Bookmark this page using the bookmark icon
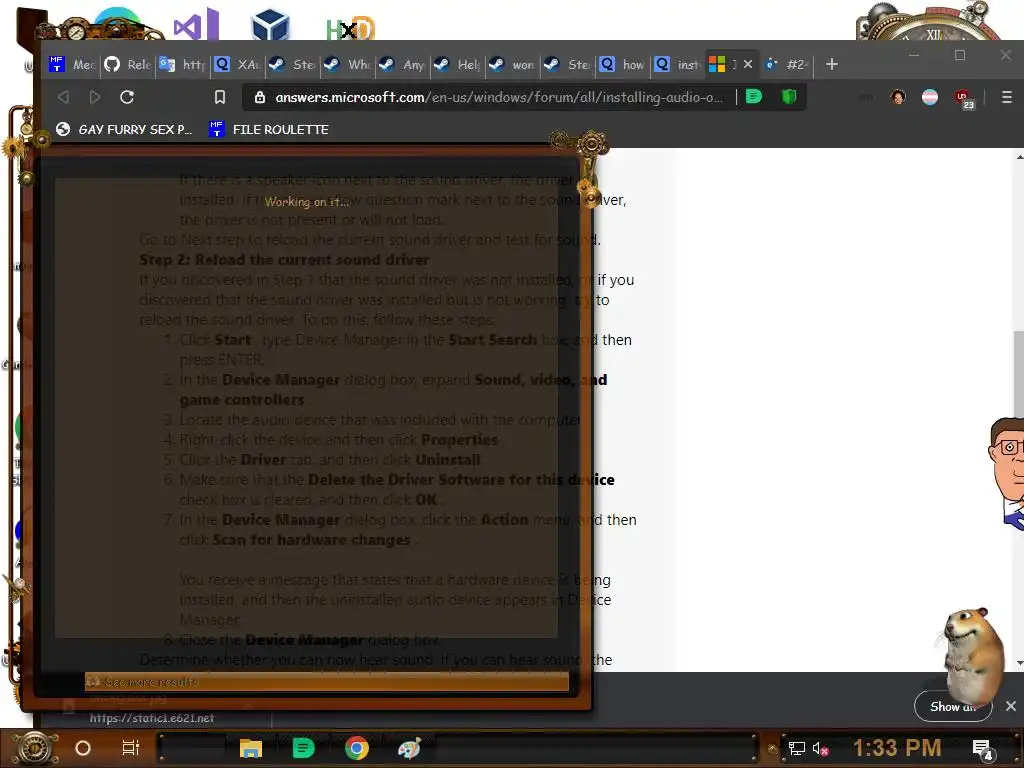This screenshot has height=768, width=1024. [x=219, y=97]
